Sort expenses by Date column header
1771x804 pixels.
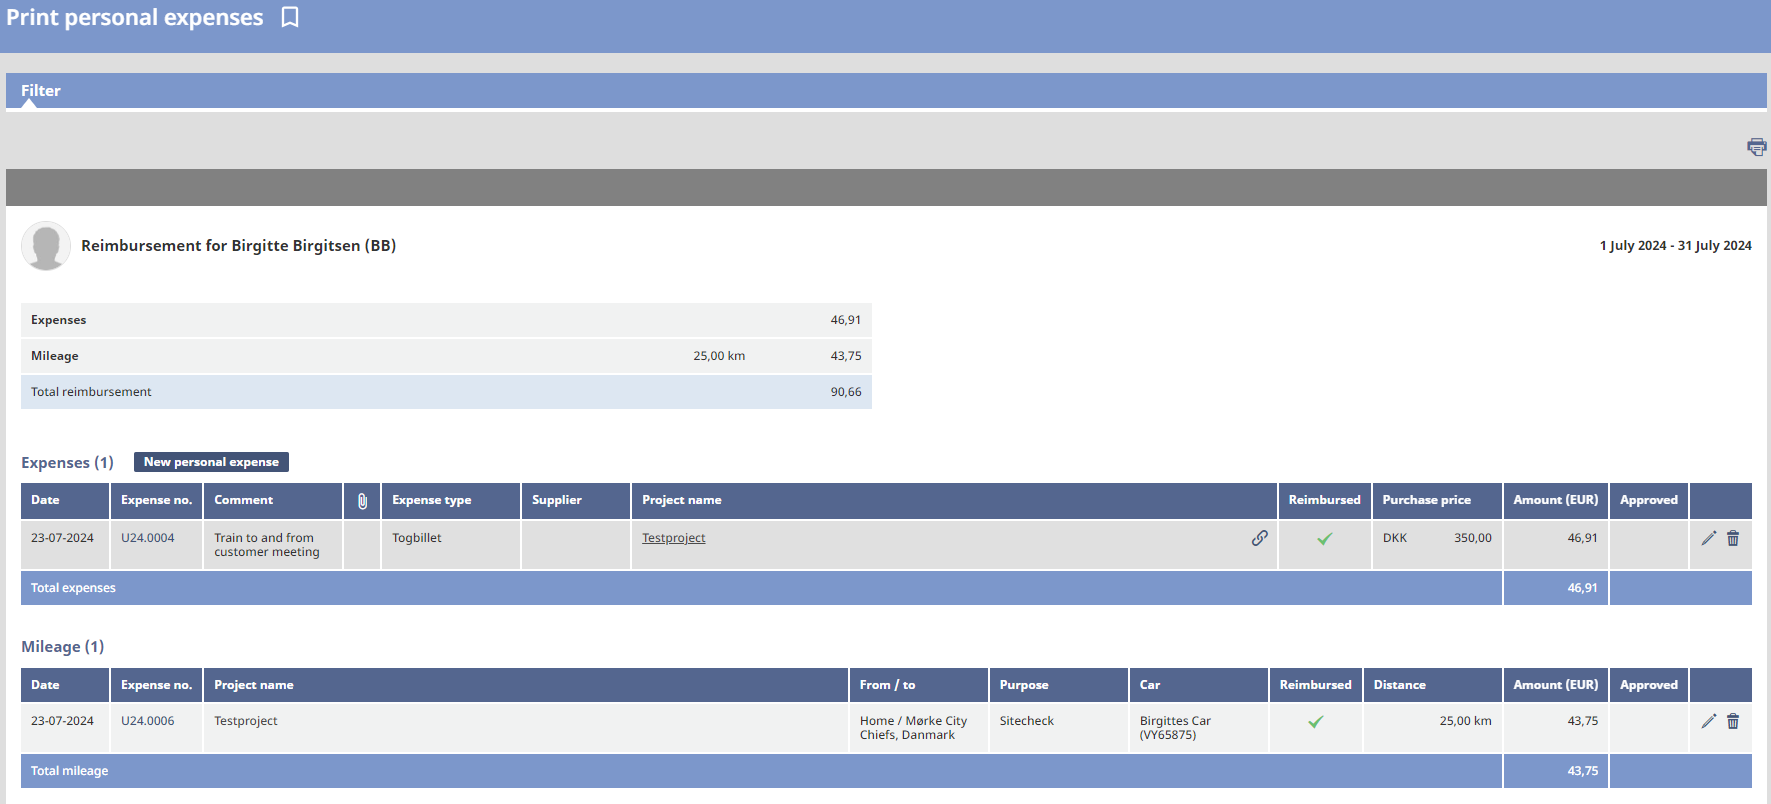click(x=46, y=500)
